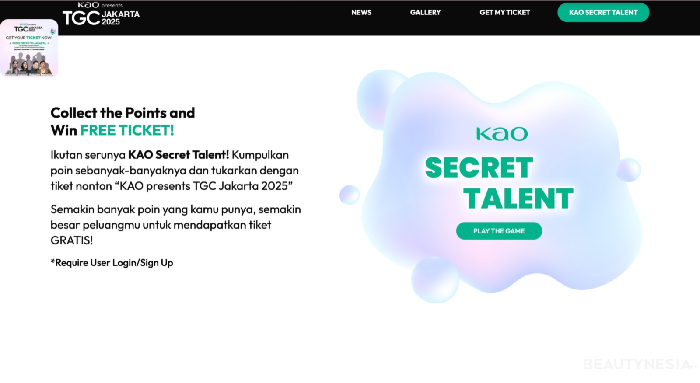Click the SECRET TALENT title graphic
The image size is (700, 383).
499,183
